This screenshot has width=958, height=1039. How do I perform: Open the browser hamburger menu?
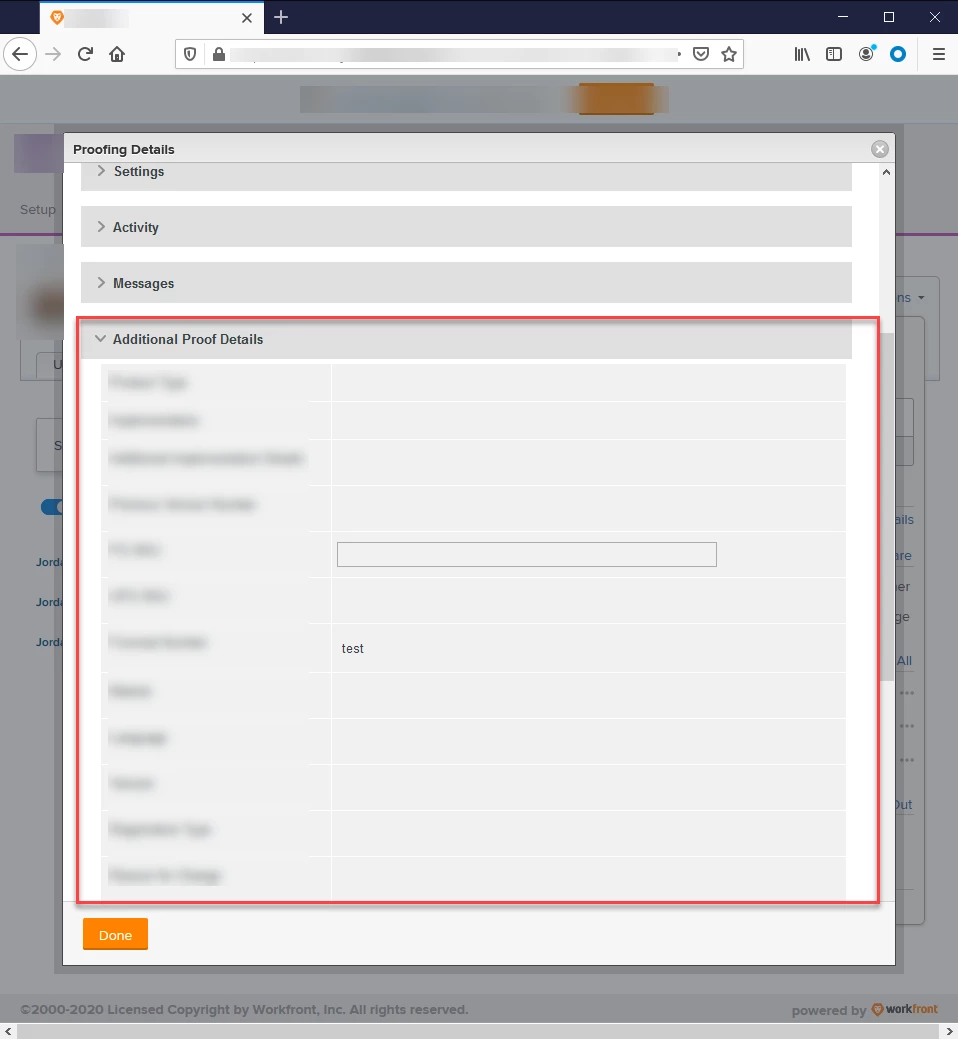pyautogui.click(x=939, y=54)
